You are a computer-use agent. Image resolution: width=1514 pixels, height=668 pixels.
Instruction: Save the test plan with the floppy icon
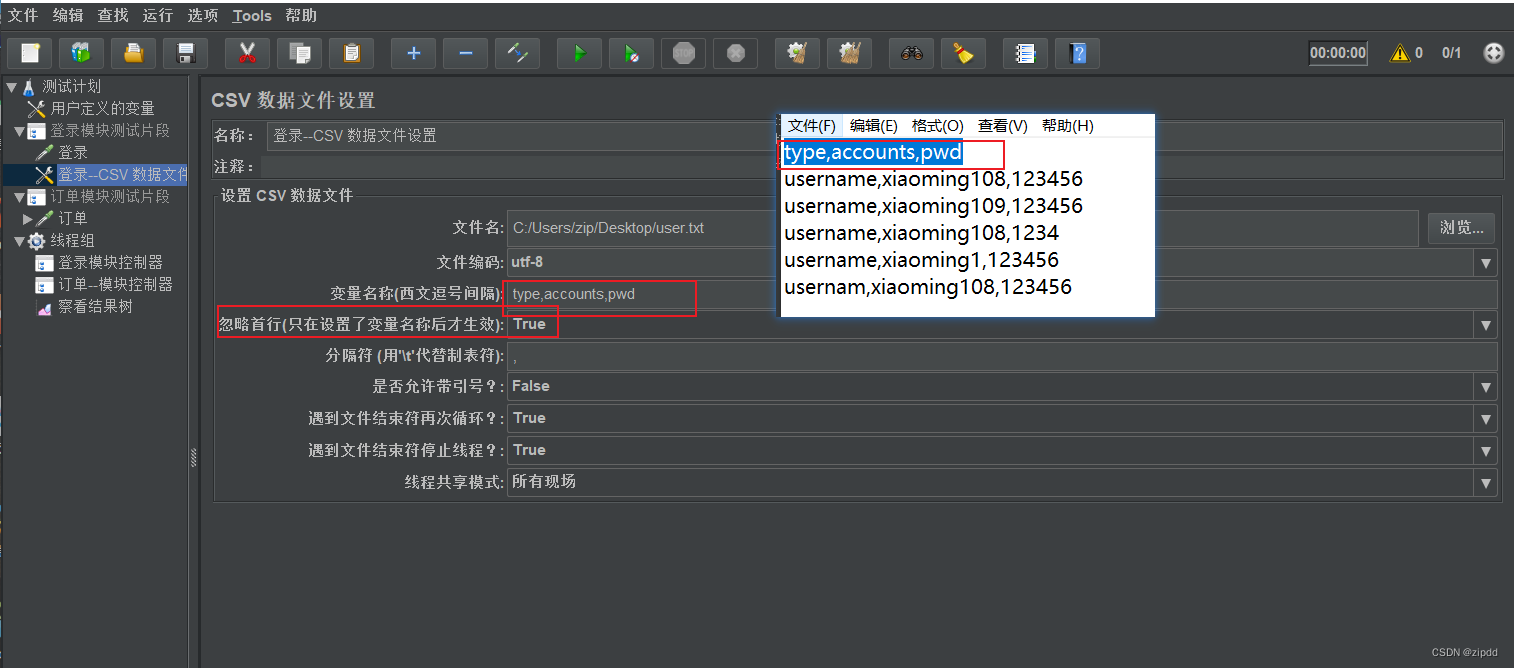[185, 53]
